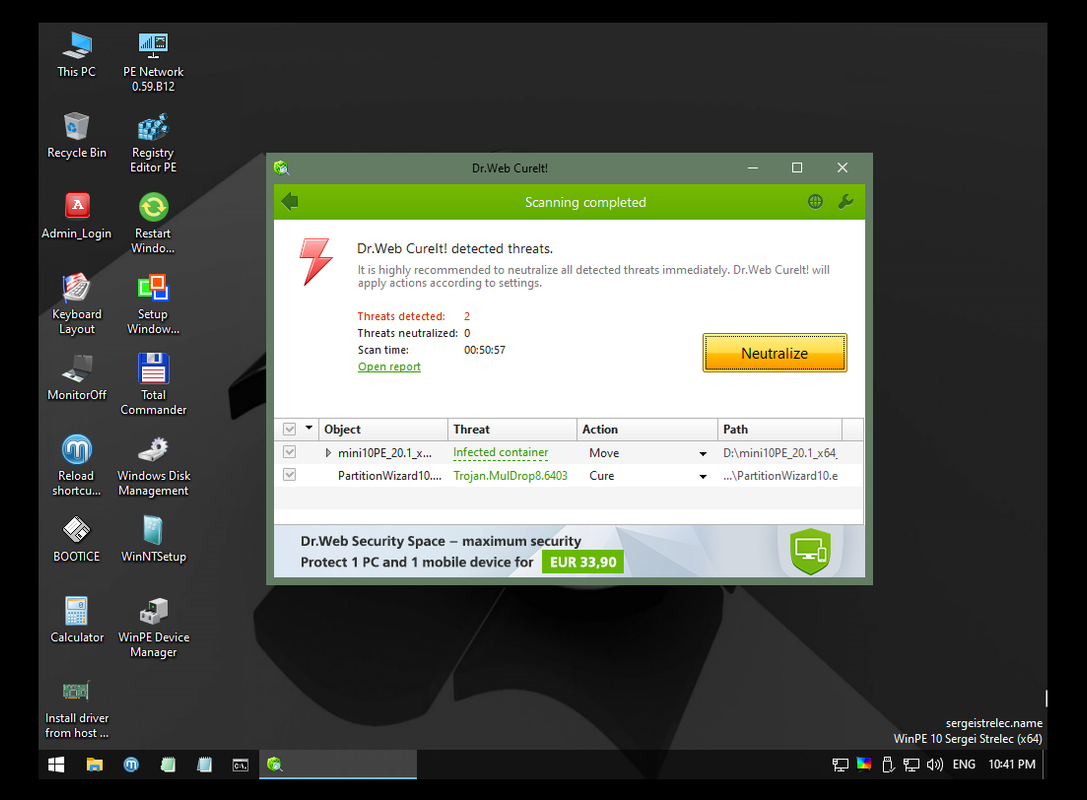Open Windows Disk Management shortcut

[x=153, y=466]
